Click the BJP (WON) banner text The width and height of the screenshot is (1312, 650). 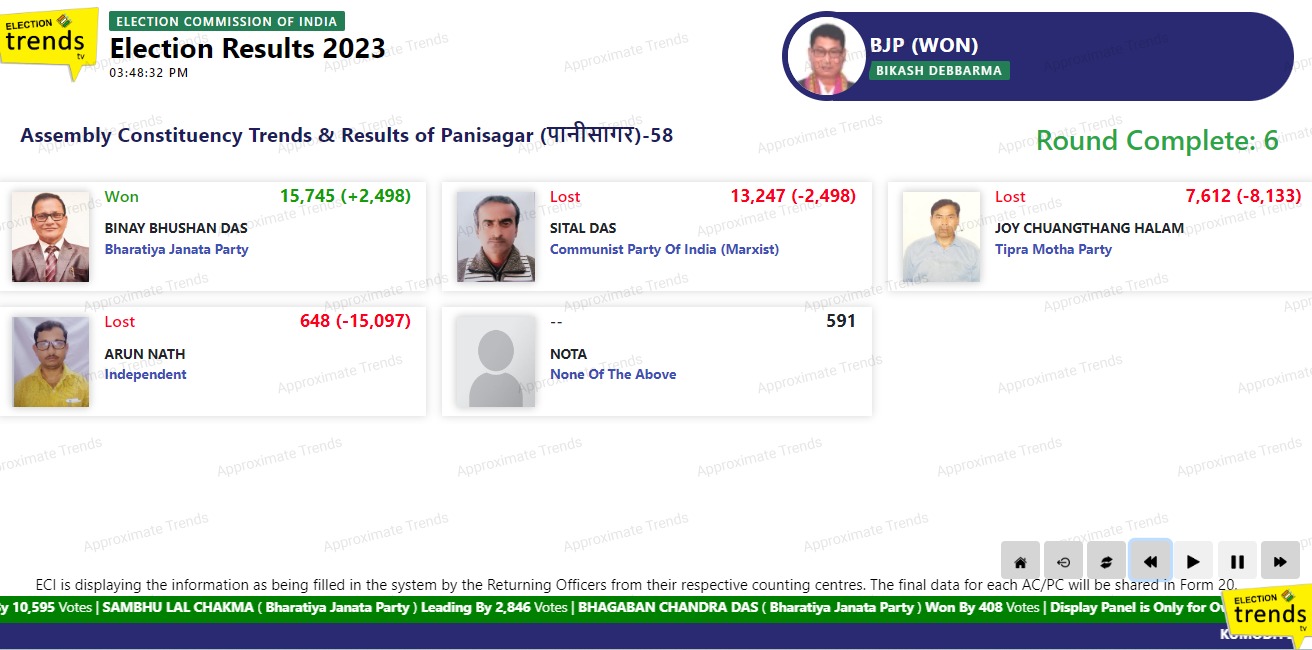pos(924,45)
